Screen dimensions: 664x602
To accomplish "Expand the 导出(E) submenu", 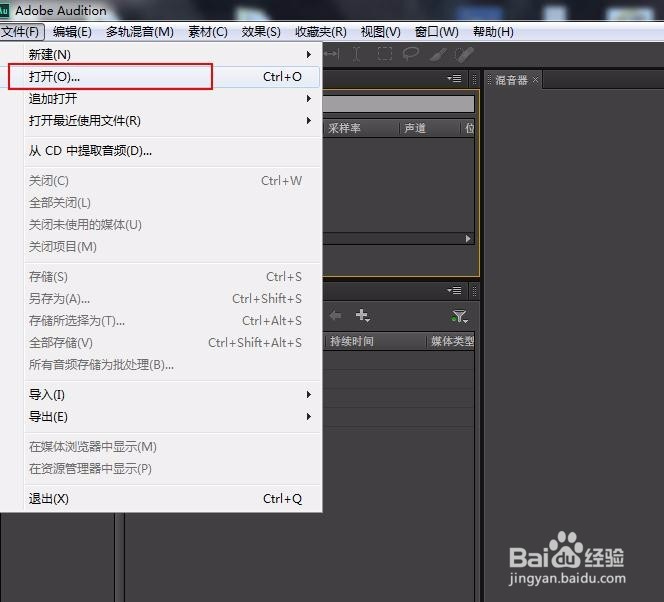I will [172, 417].
